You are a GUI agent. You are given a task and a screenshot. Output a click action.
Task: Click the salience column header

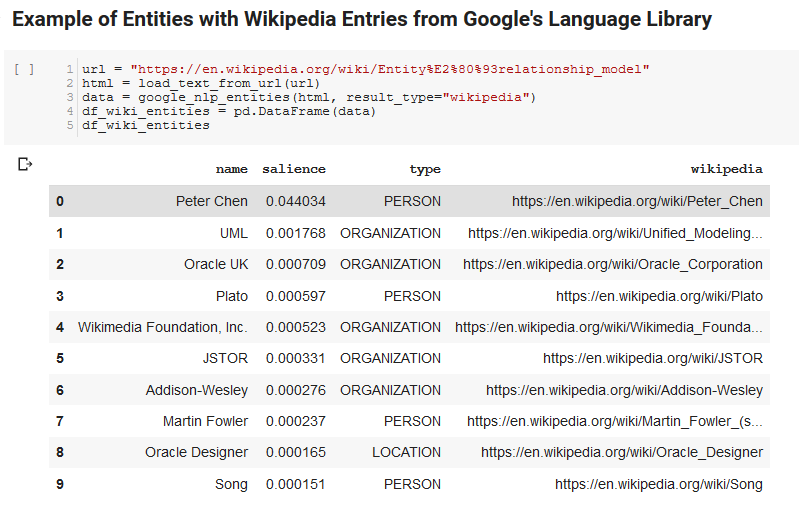point(294,169)
